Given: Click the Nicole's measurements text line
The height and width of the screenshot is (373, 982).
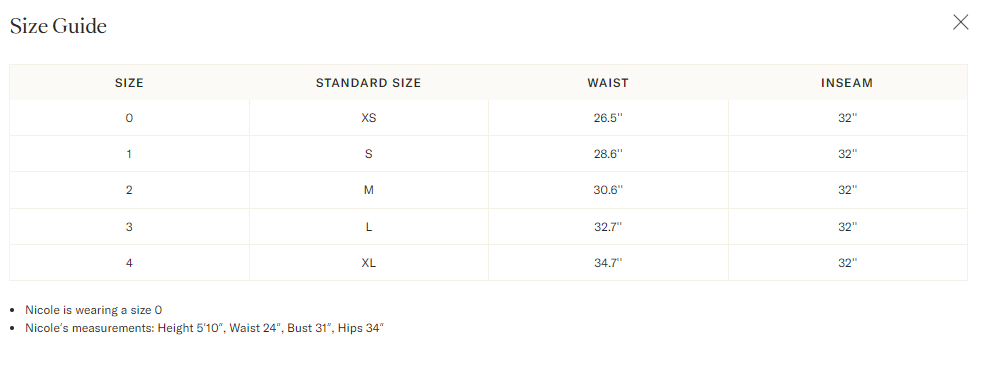Looking at the screenshot, I should [204, 328].
